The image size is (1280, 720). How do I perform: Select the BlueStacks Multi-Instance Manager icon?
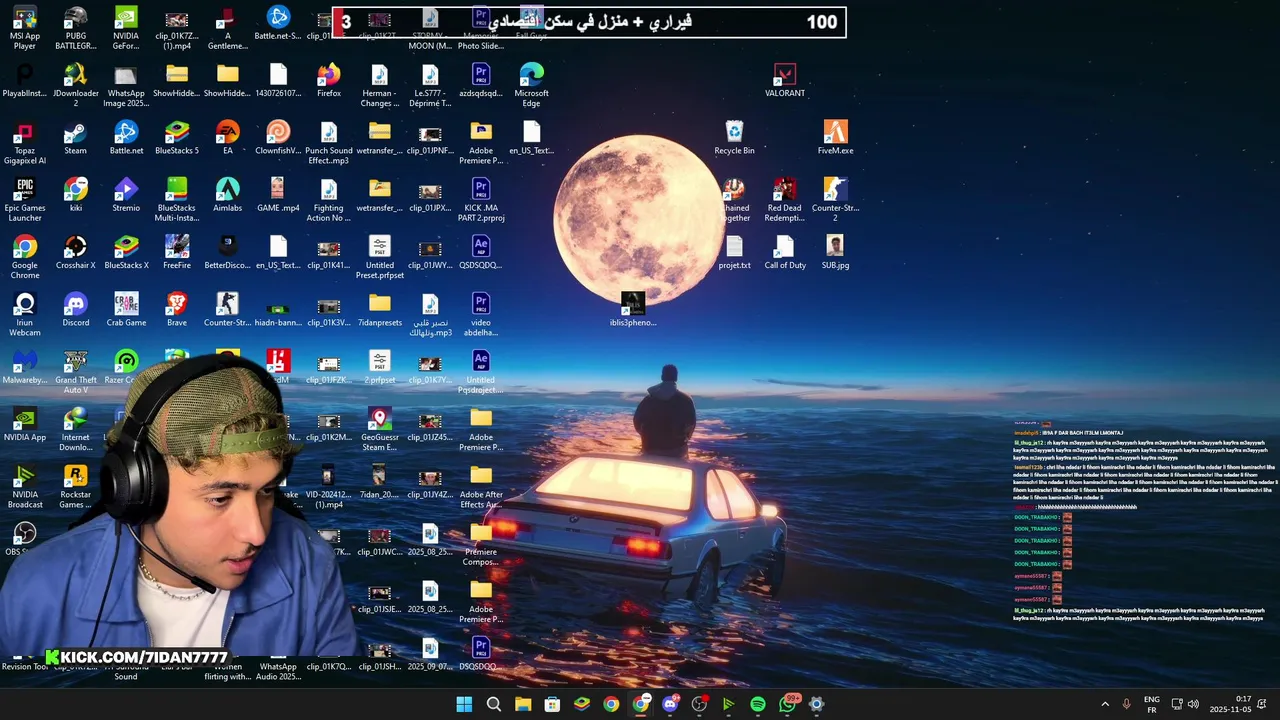177,200
